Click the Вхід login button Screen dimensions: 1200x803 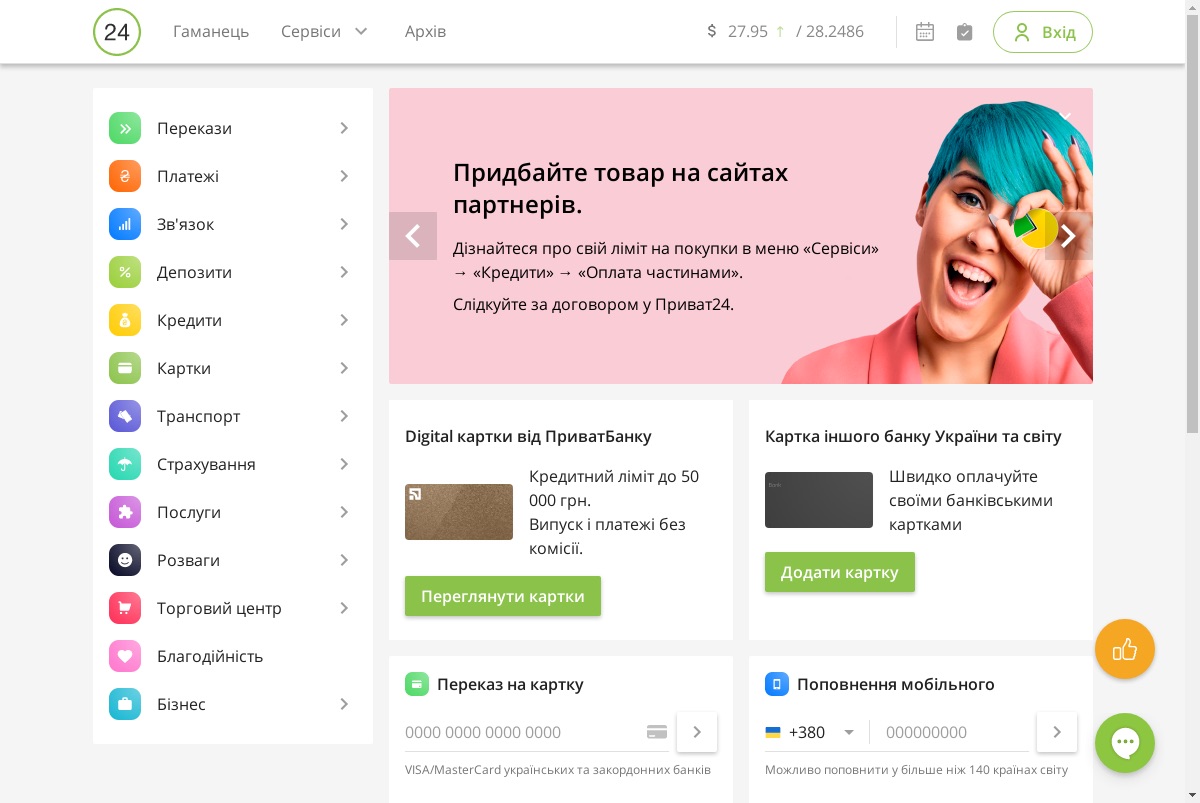pyautogui.click(x=1043, y=32)
